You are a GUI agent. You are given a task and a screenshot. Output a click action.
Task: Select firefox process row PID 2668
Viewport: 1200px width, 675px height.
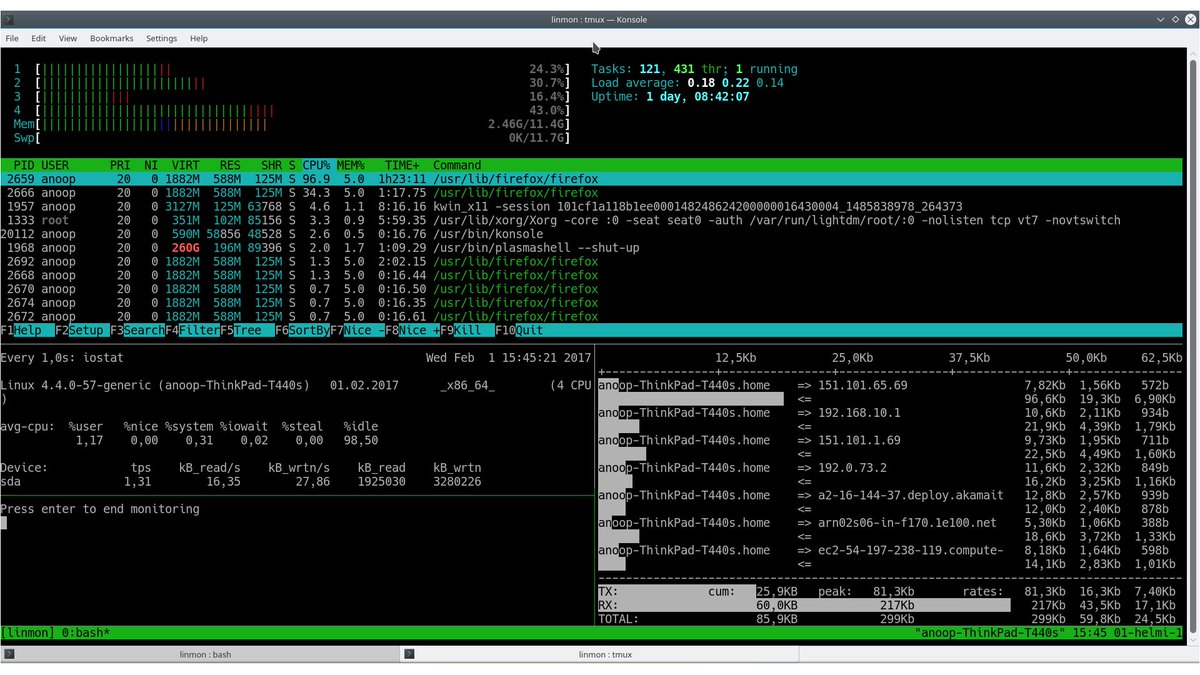click(591, 275)
